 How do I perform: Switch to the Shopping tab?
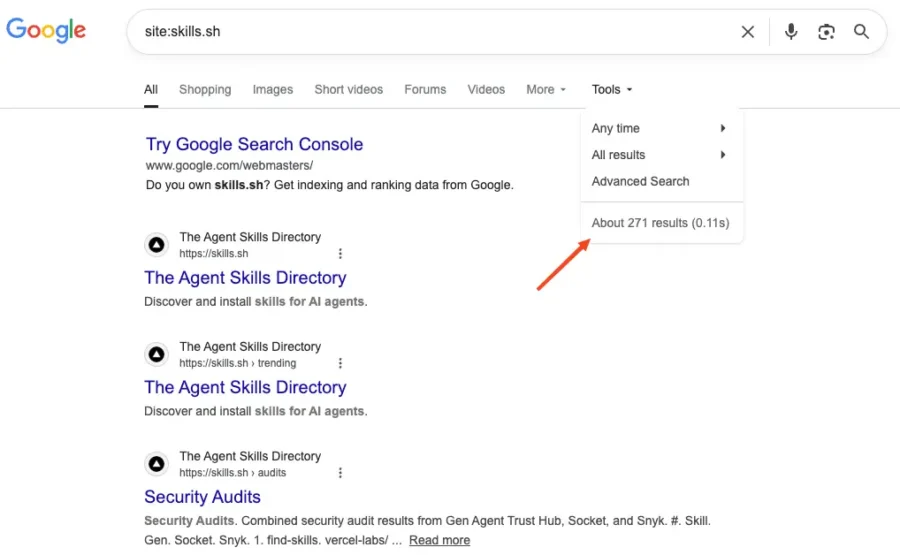click(x=205, y=90)
